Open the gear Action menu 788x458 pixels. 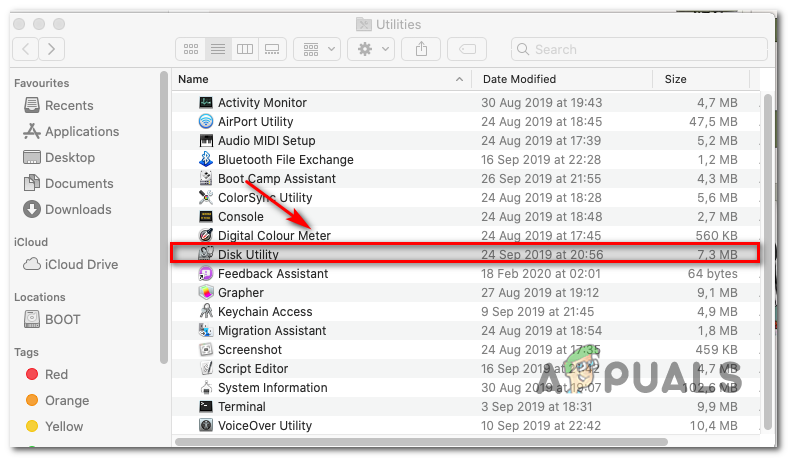pos(371,49)
